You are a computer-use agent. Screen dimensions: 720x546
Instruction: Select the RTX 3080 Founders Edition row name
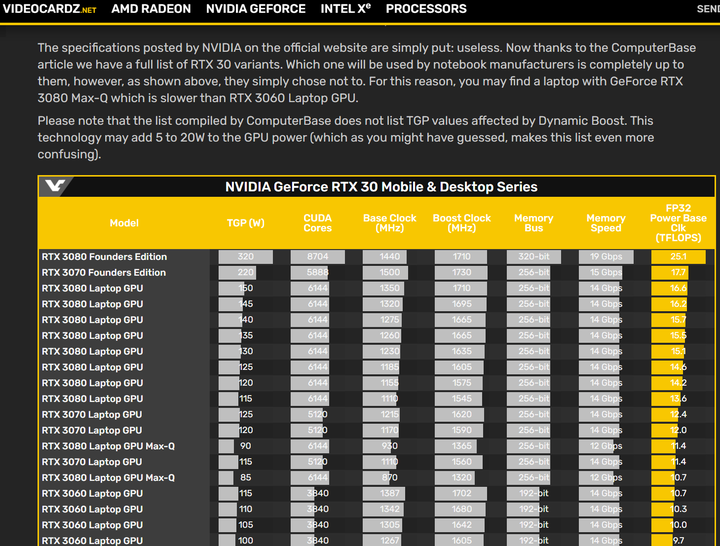click(x=104, y=257)
